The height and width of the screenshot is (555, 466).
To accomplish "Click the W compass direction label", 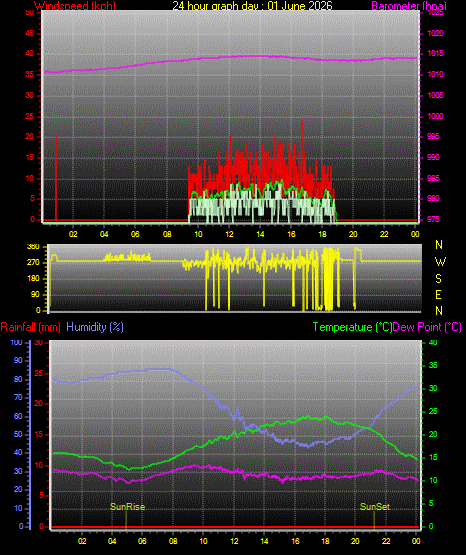I will pyautogui.click(x=440, y=262).
